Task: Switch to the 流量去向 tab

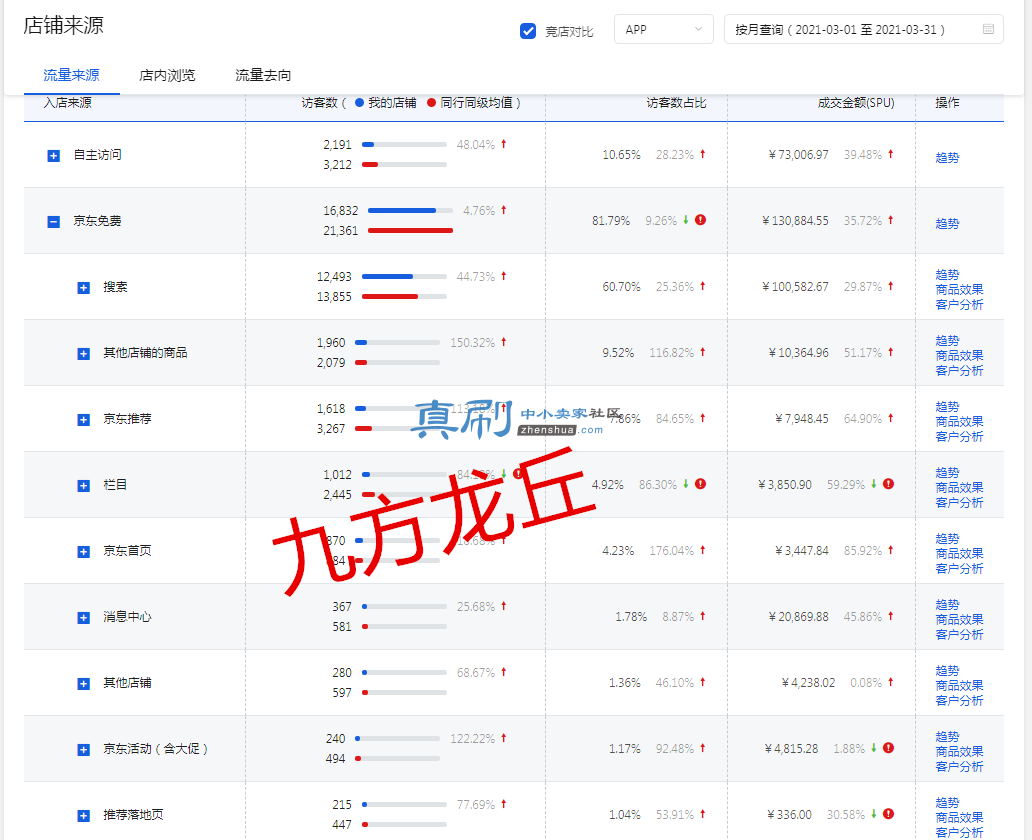Action: (263, 75)
